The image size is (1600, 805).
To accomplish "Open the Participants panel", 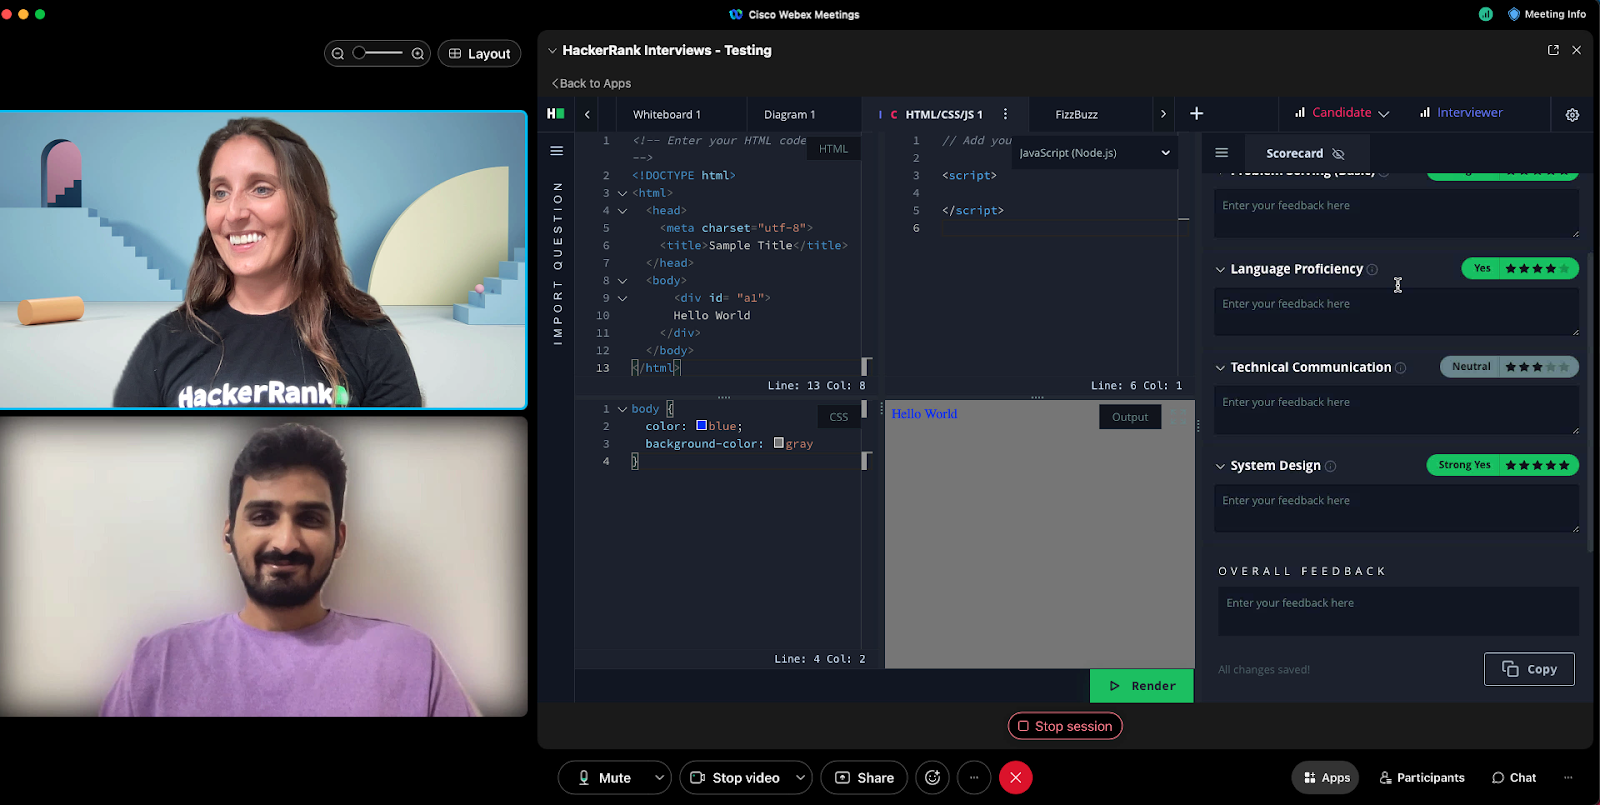I will (1421, 778).
